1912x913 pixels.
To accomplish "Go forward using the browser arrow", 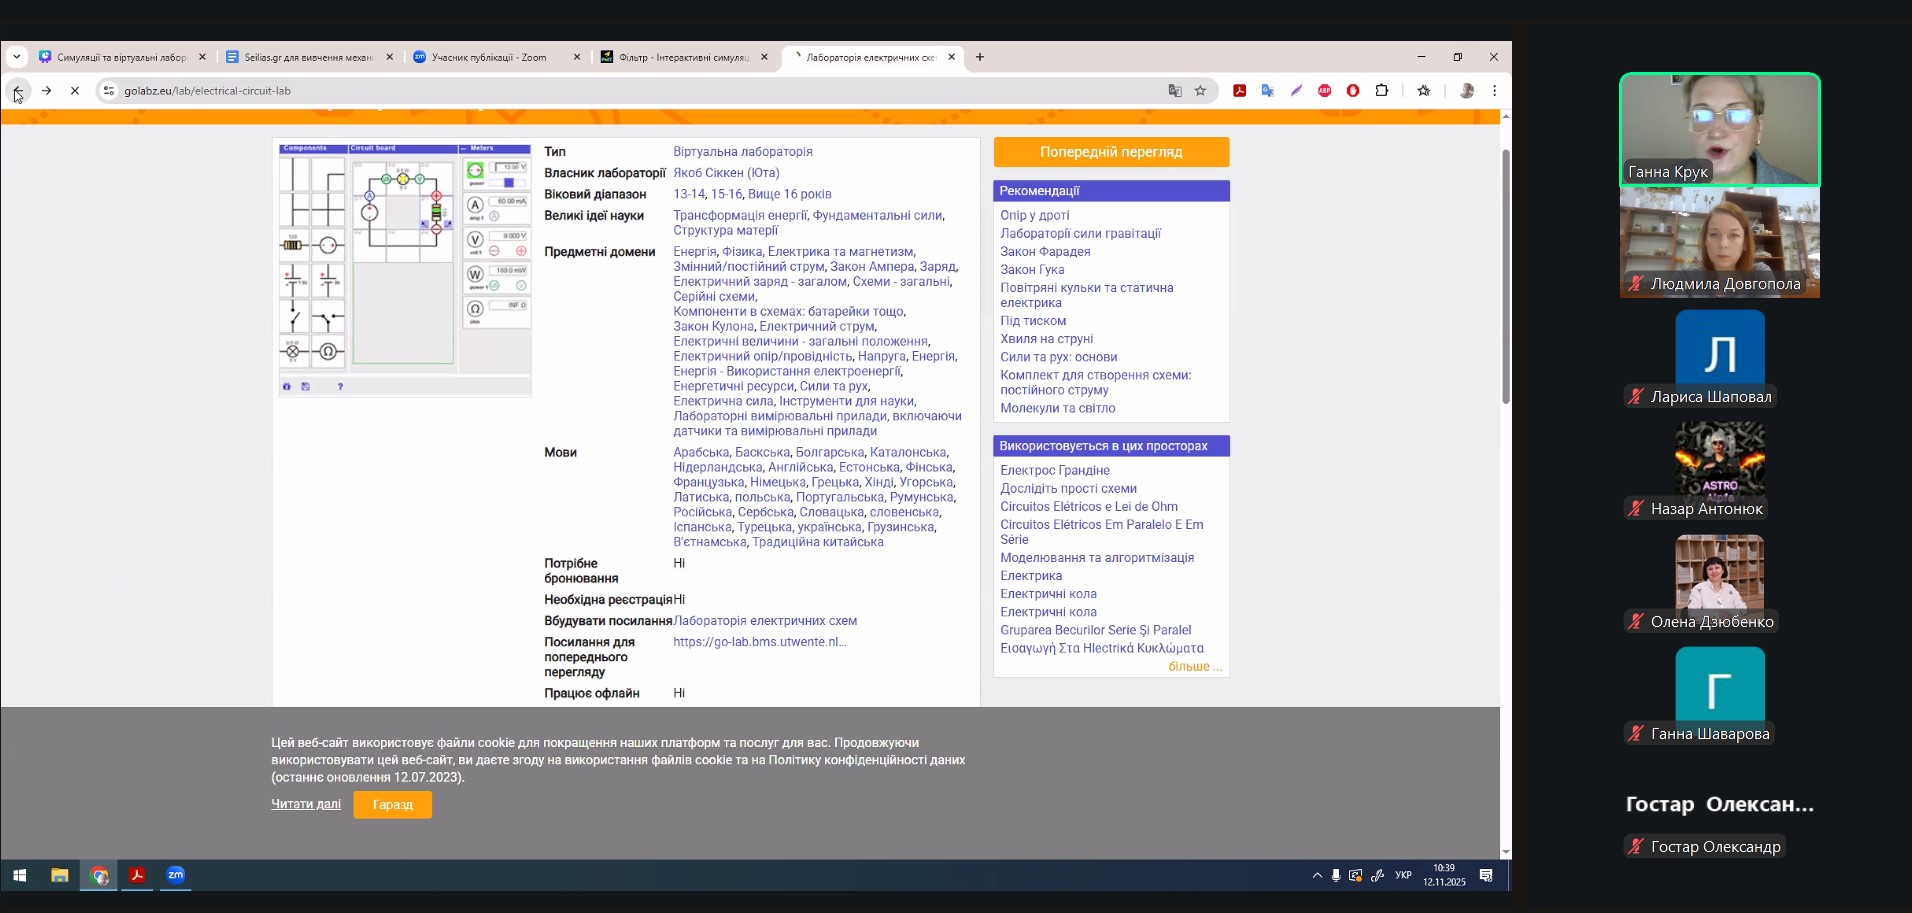I will pyautogui.click(x=46, y=91).
